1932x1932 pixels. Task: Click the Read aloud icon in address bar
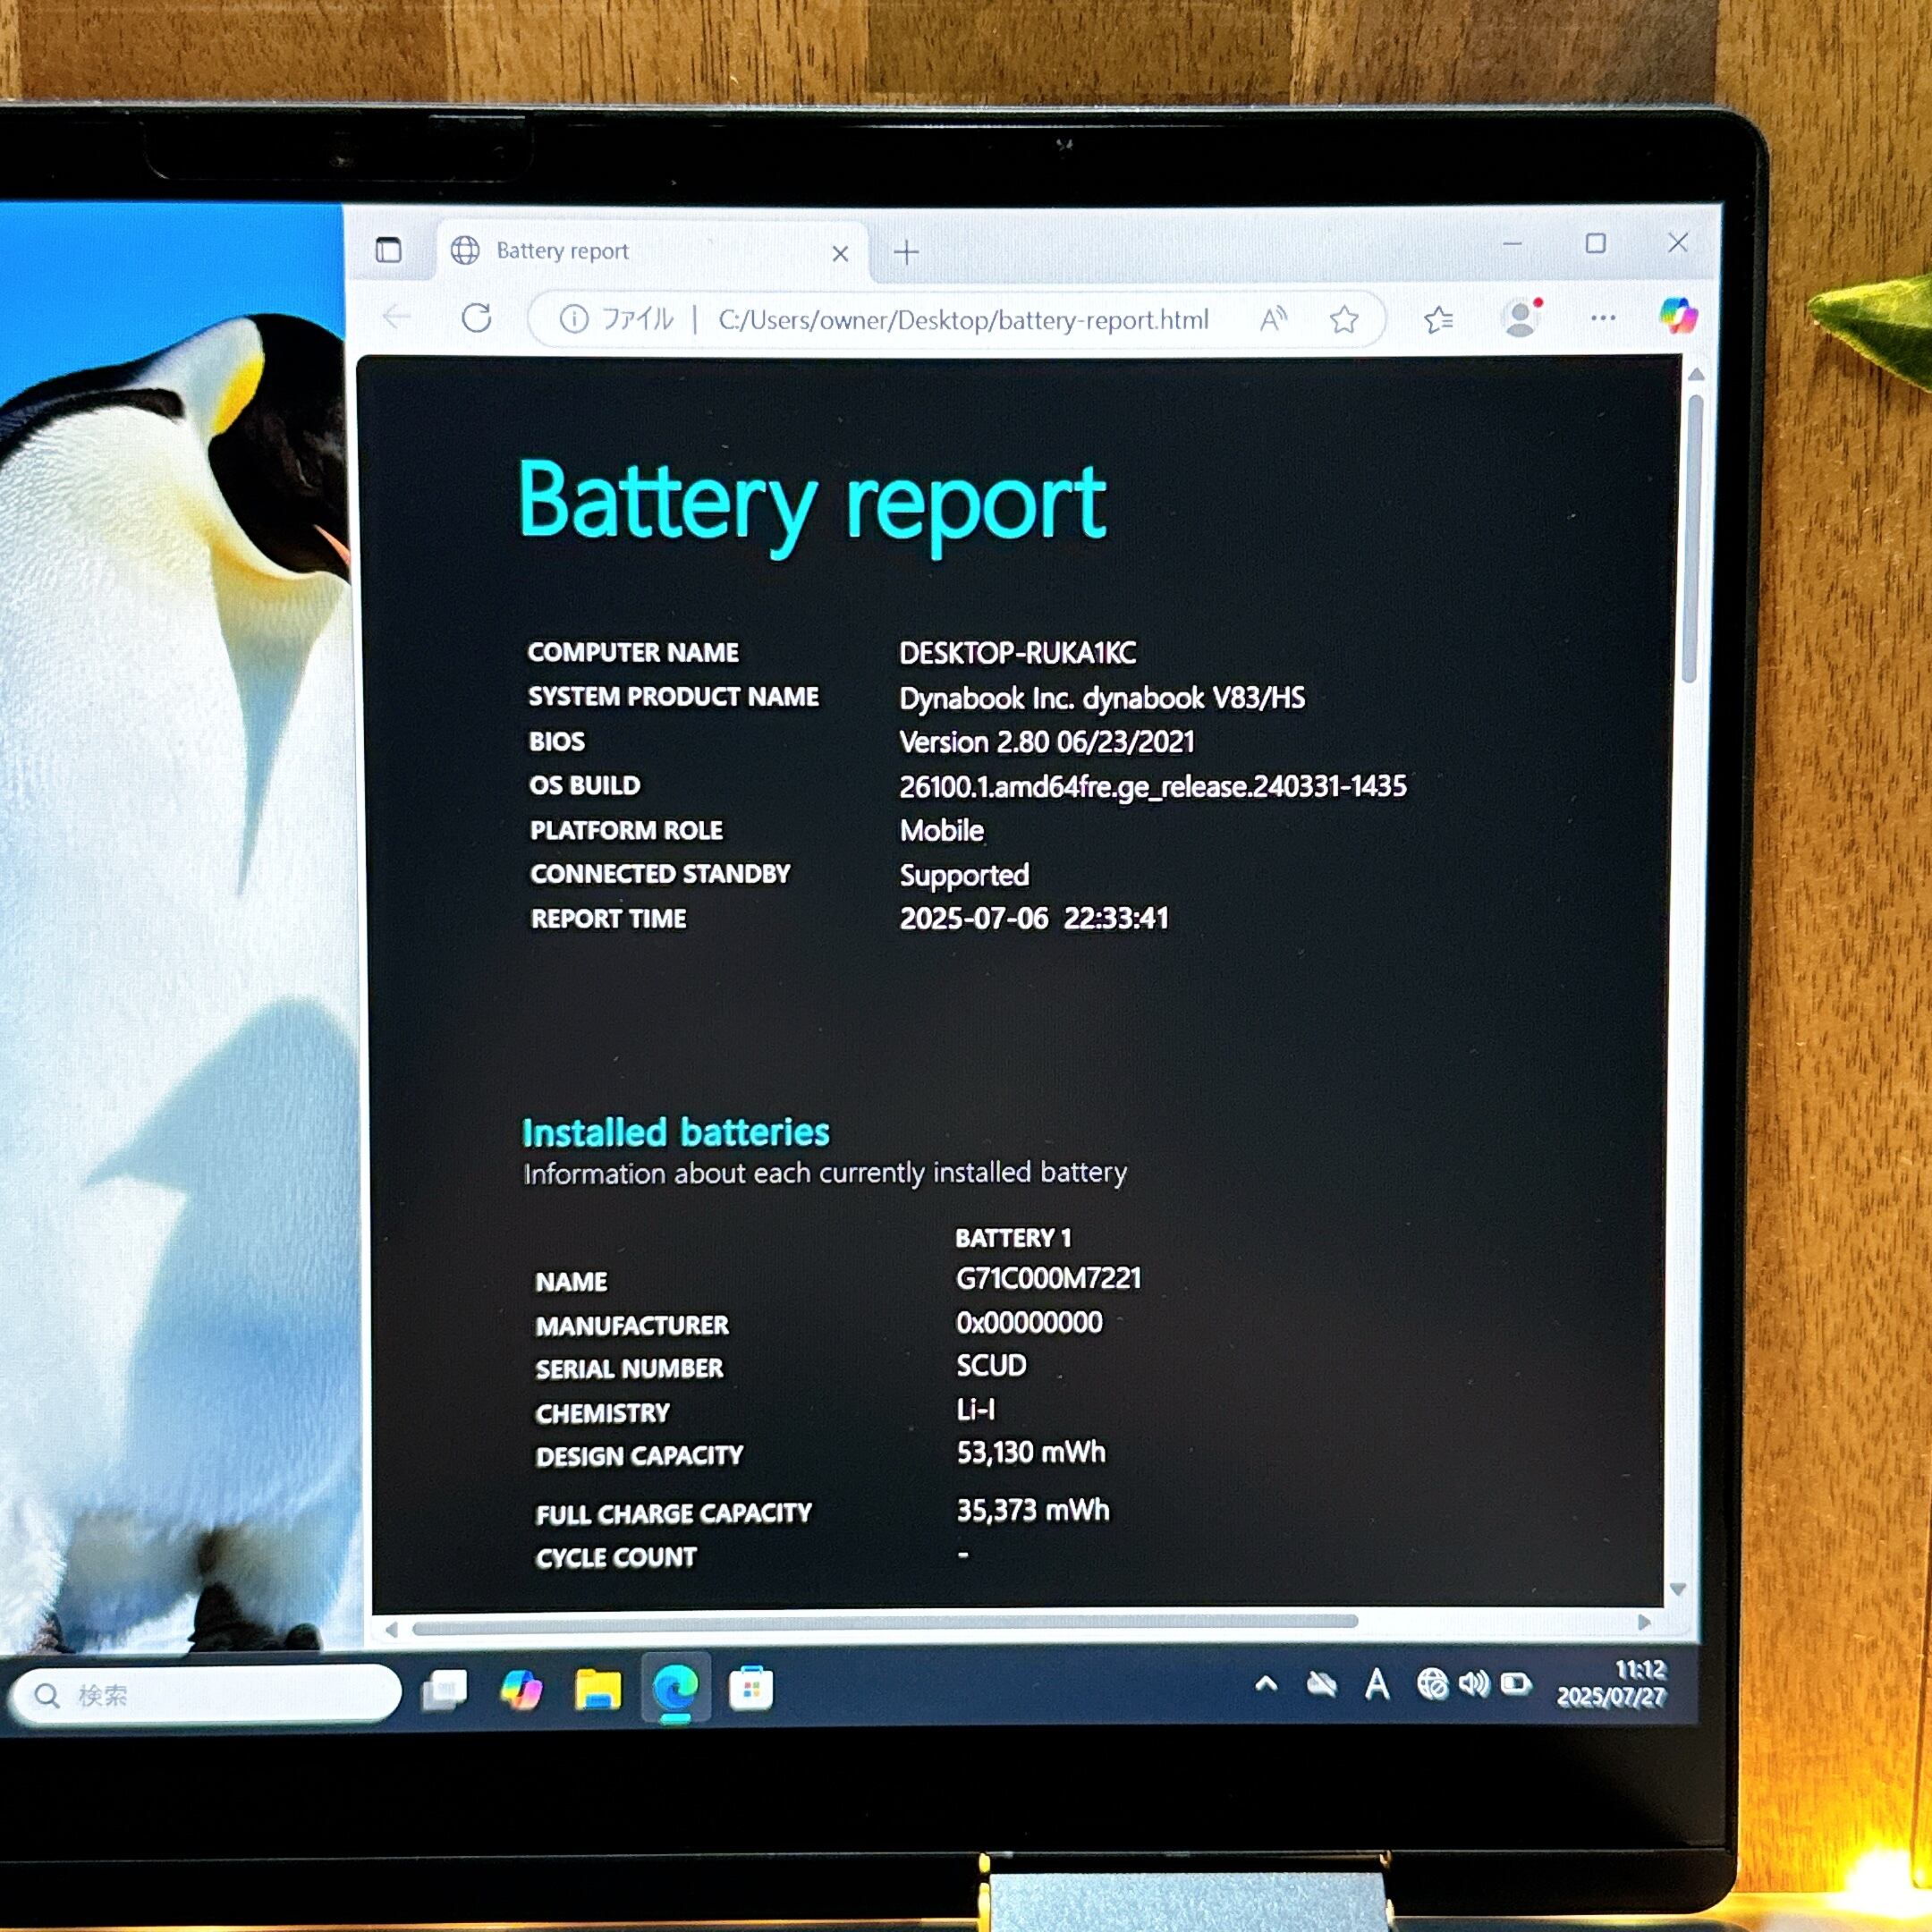point(1272,320)
